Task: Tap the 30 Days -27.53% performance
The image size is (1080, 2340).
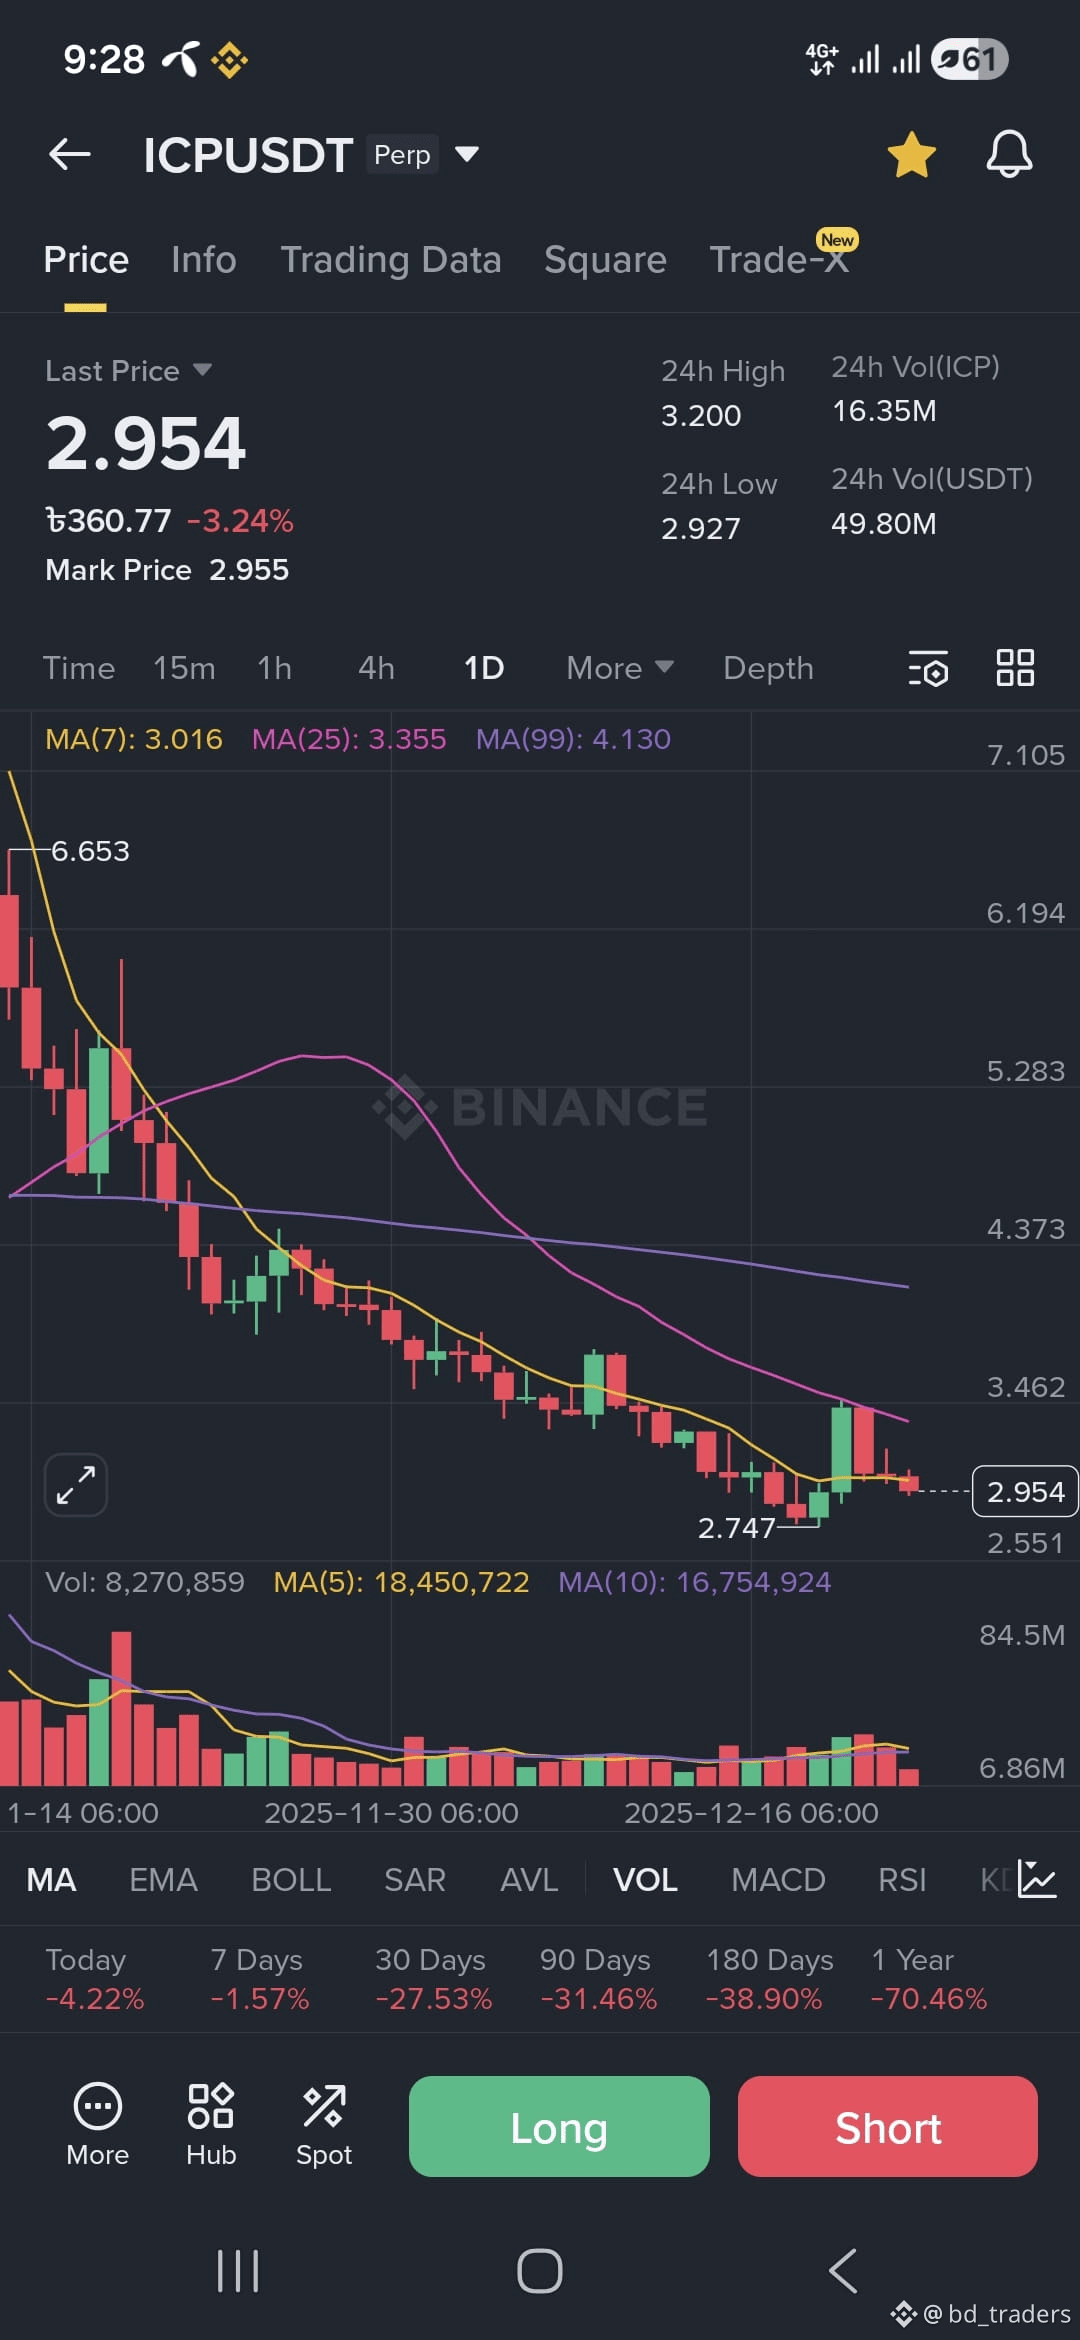Action: [x=434, y=1979]
